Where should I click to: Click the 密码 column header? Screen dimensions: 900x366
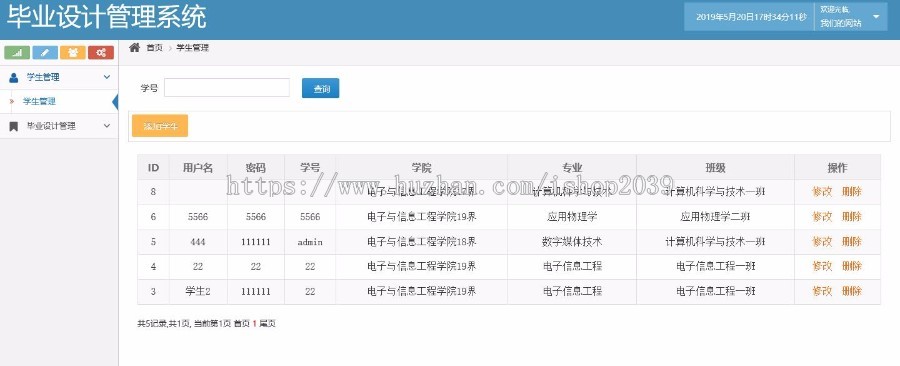point(255,168)
